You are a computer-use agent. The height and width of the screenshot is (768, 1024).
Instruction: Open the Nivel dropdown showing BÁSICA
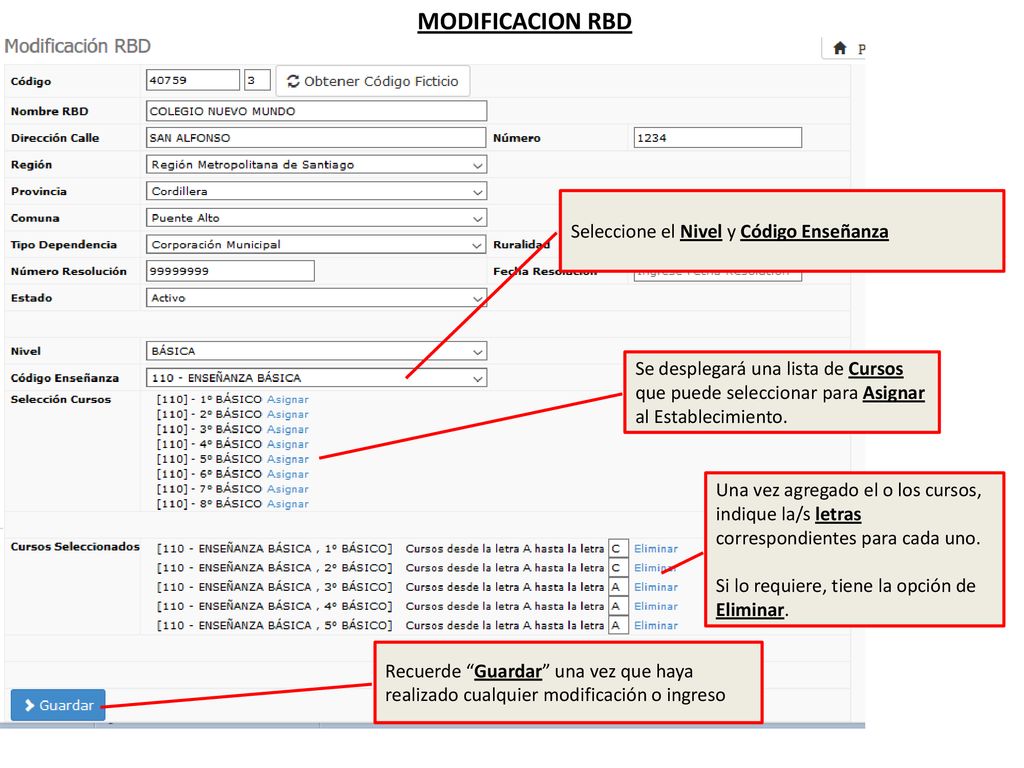[x=316, y=351]
